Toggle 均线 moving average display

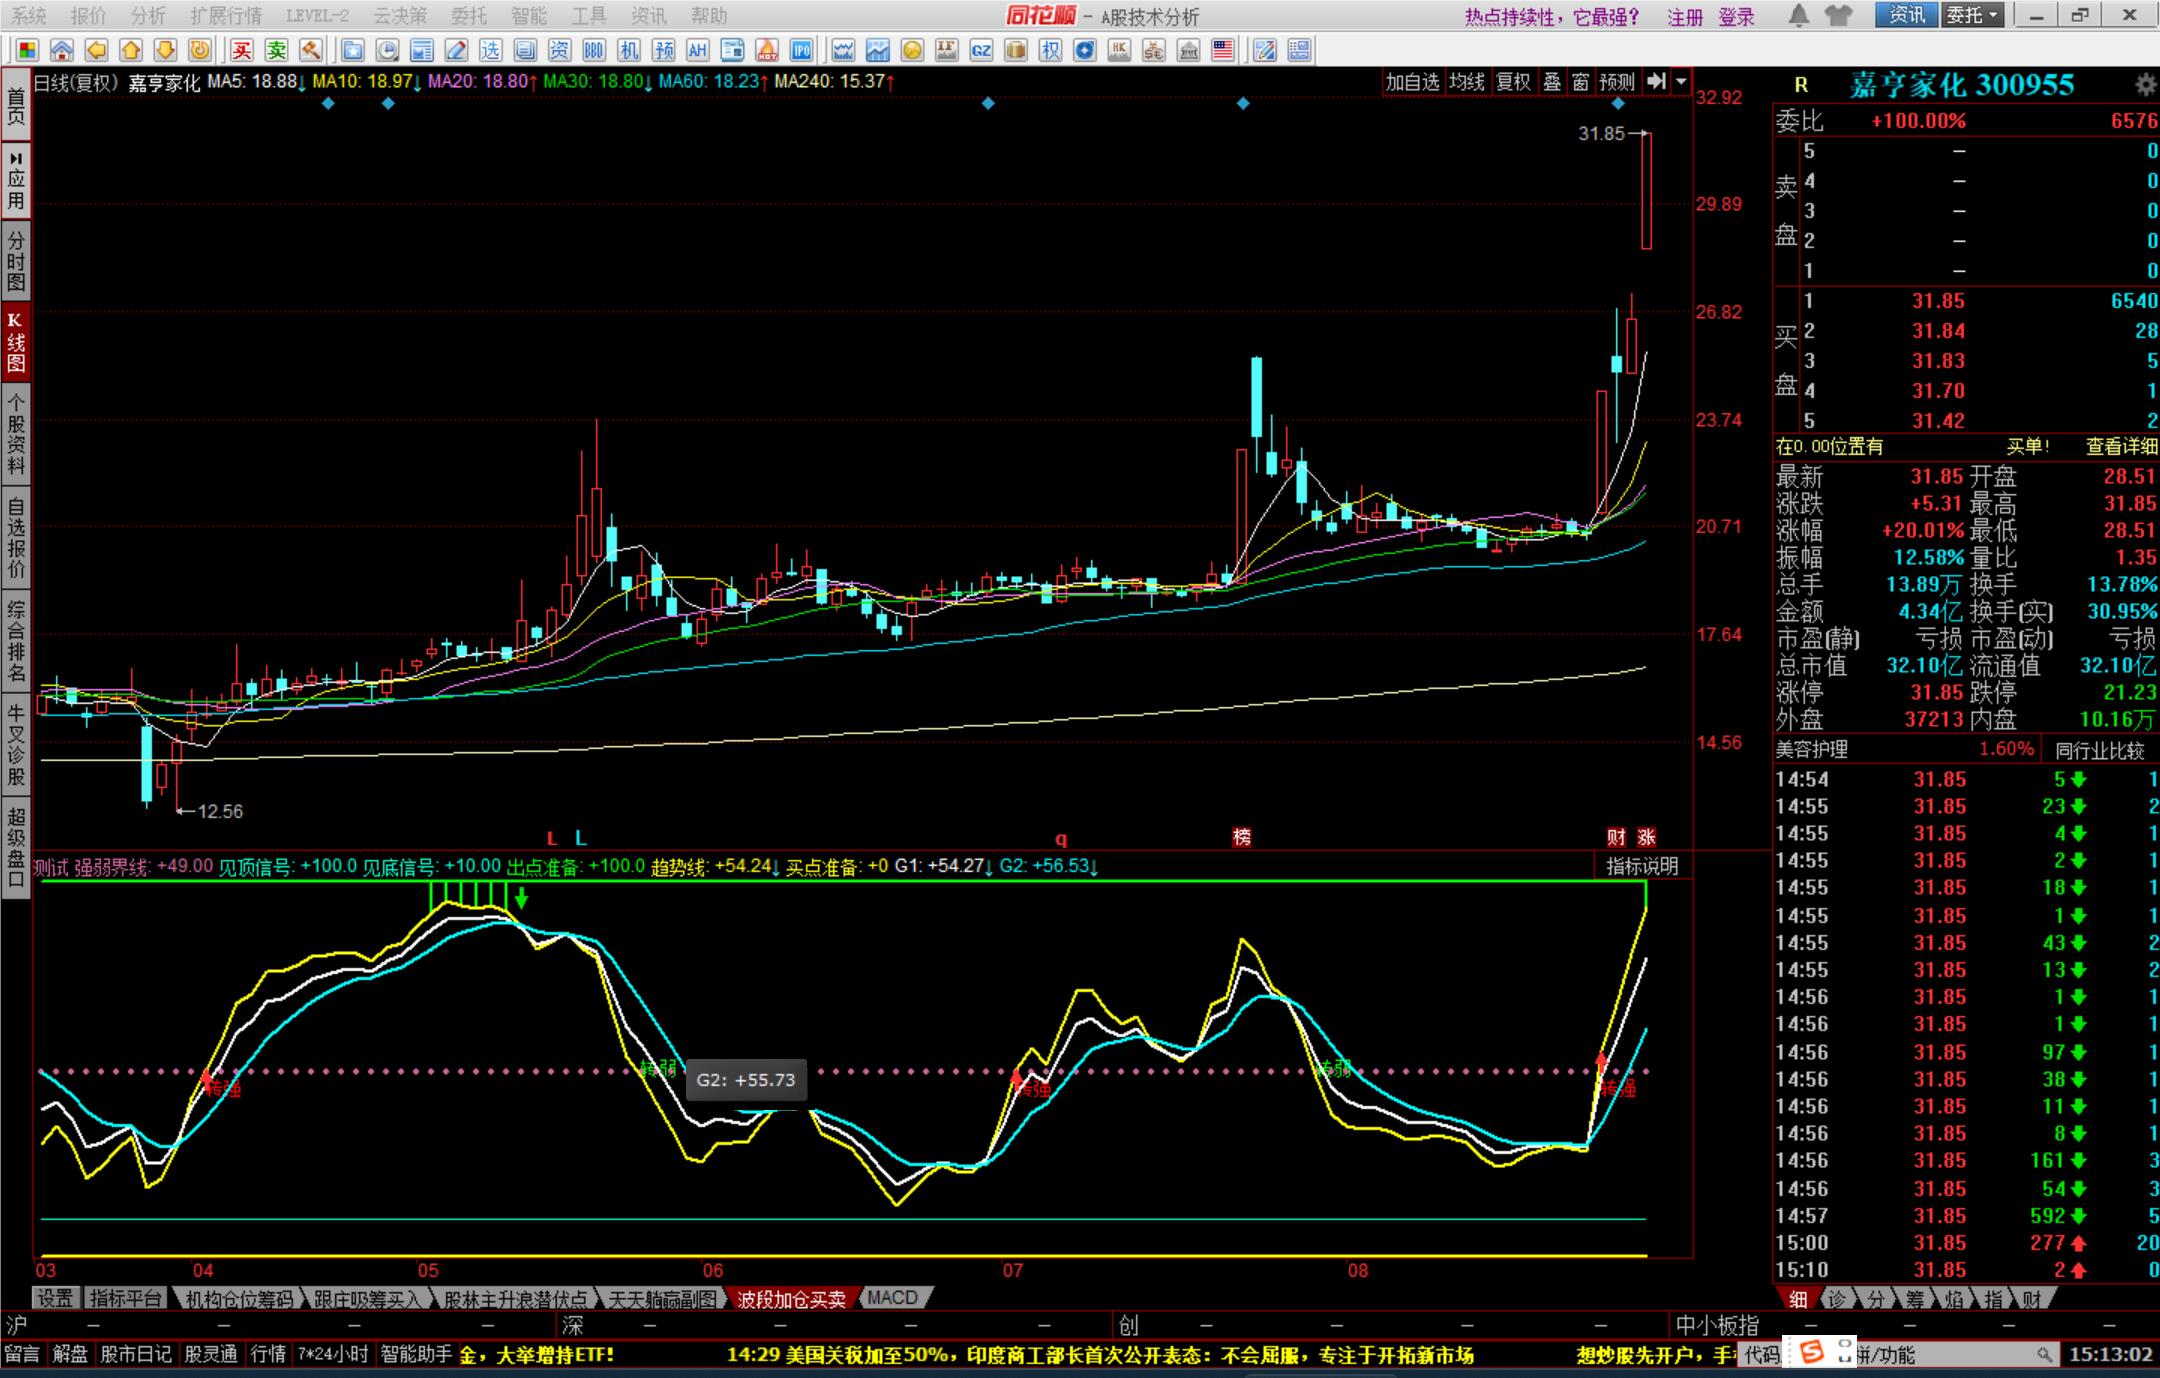[1467, 82]
